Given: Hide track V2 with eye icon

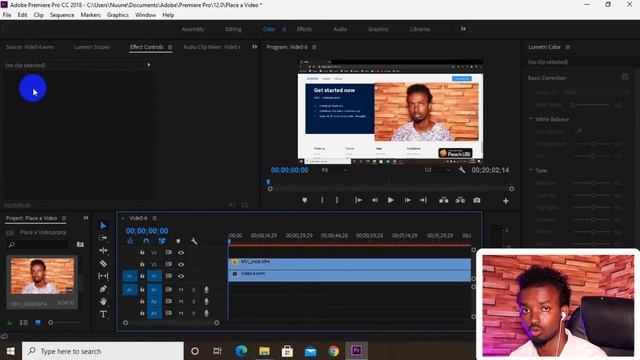Looking at the screenshot, I should click(181, 264).
